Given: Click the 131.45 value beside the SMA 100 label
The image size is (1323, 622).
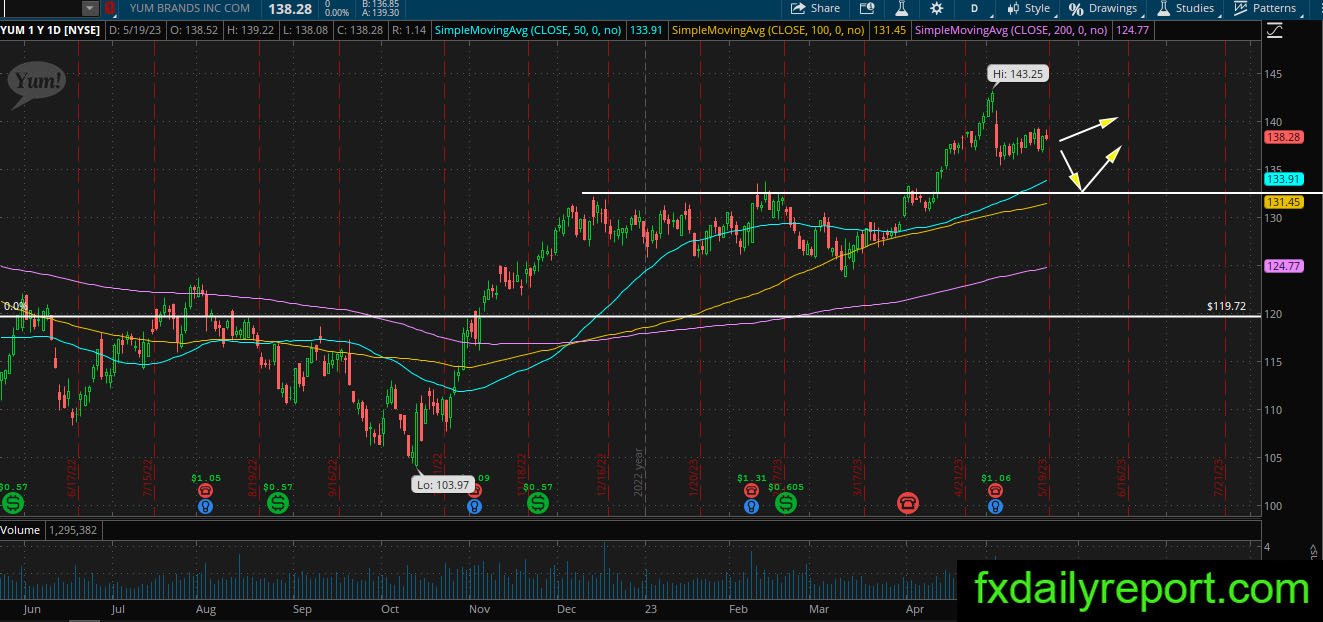Looking at the screenshot, I should point(892,30).
